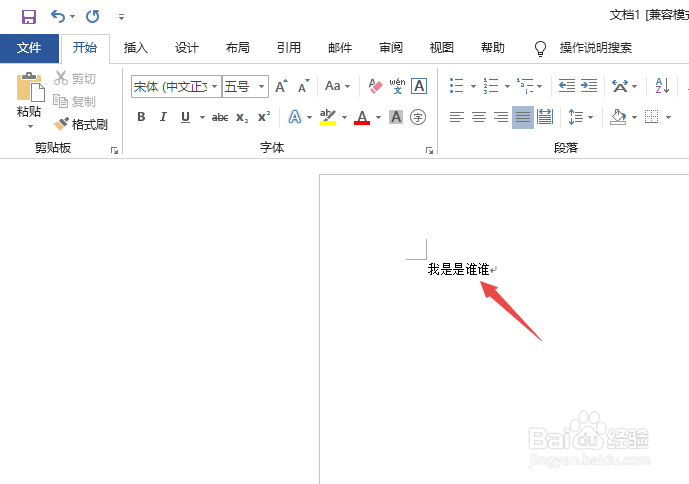Click the 格式刷 format painter
The image size is (689, 484).
pyautogui.click(x=80, y=124)
